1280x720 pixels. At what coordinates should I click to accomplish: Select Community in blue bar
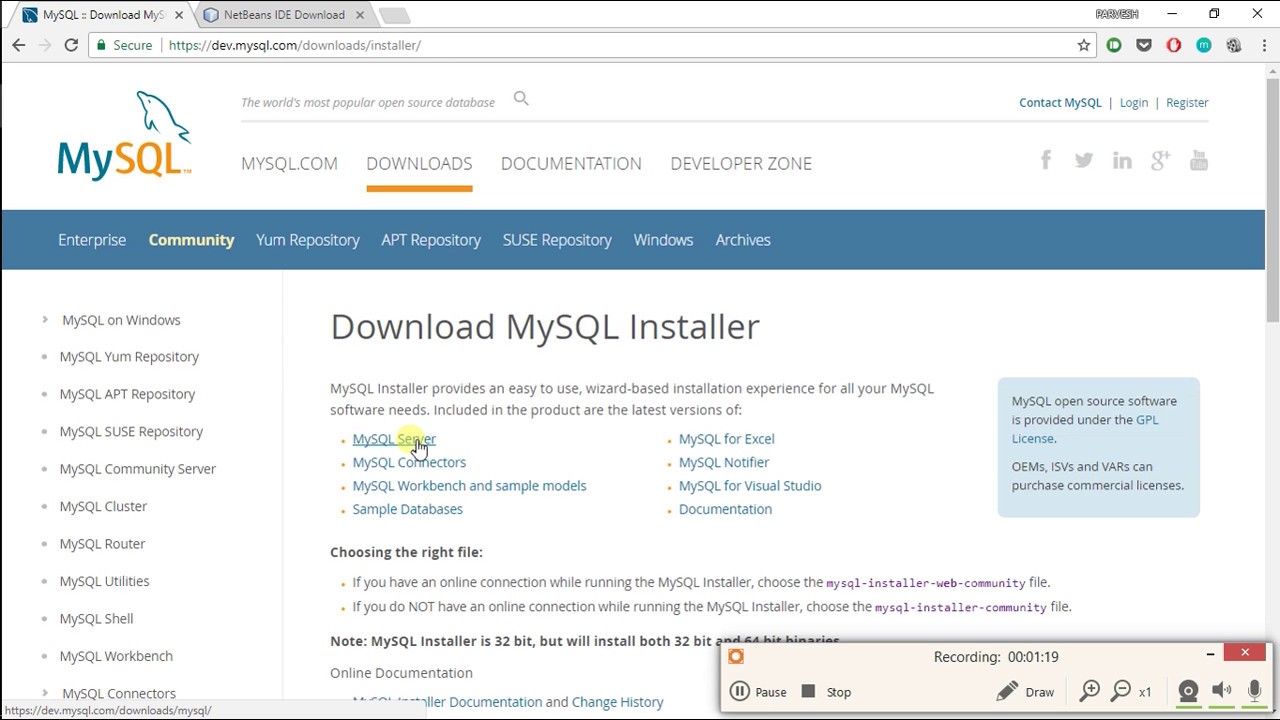[x=191, y=240]
